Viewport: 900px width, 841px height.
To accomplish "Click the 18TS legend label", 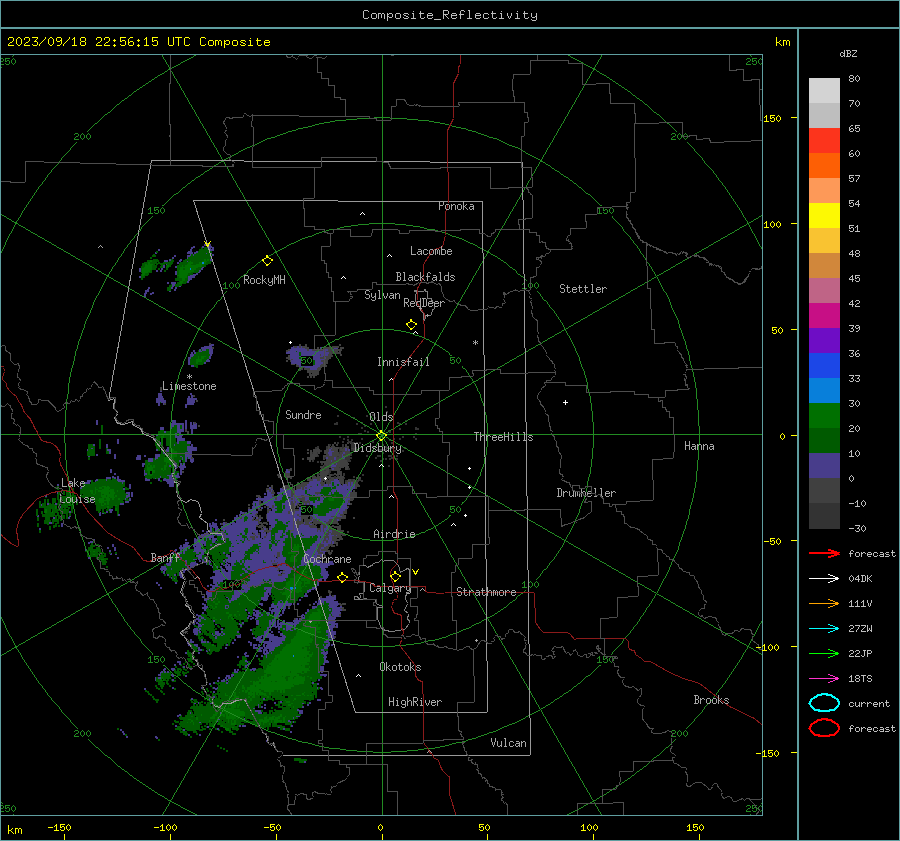I will (860, 679).
